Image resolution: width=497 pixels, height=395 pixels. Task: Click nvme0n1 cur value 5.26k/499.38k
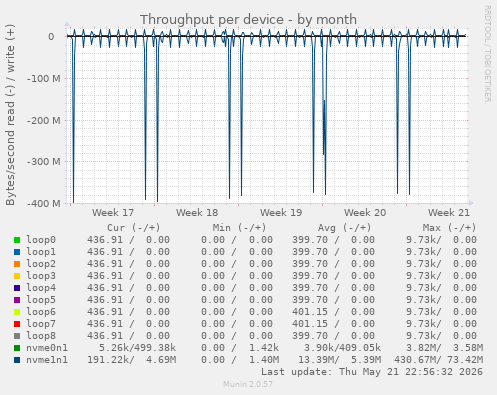click(x=137, y=348)
